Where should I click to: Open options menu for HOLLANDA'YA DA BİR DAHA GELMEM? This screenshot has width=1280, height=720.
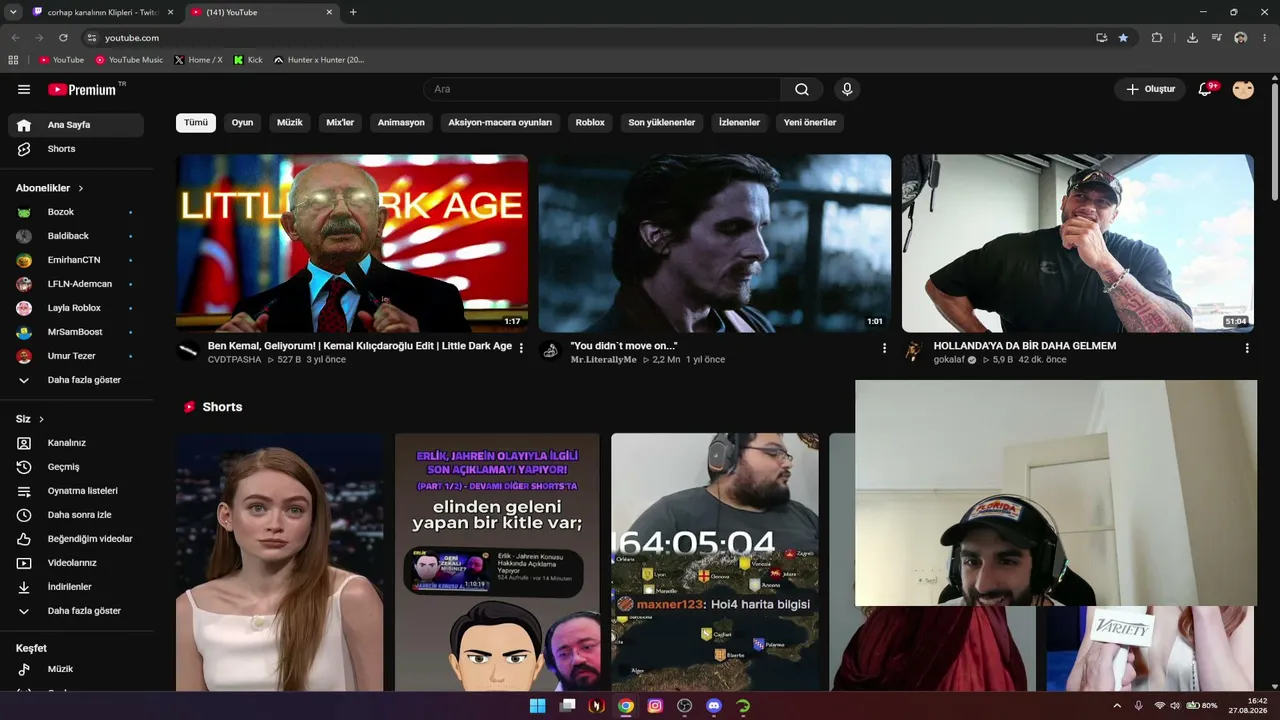[x=1247, y=348]
